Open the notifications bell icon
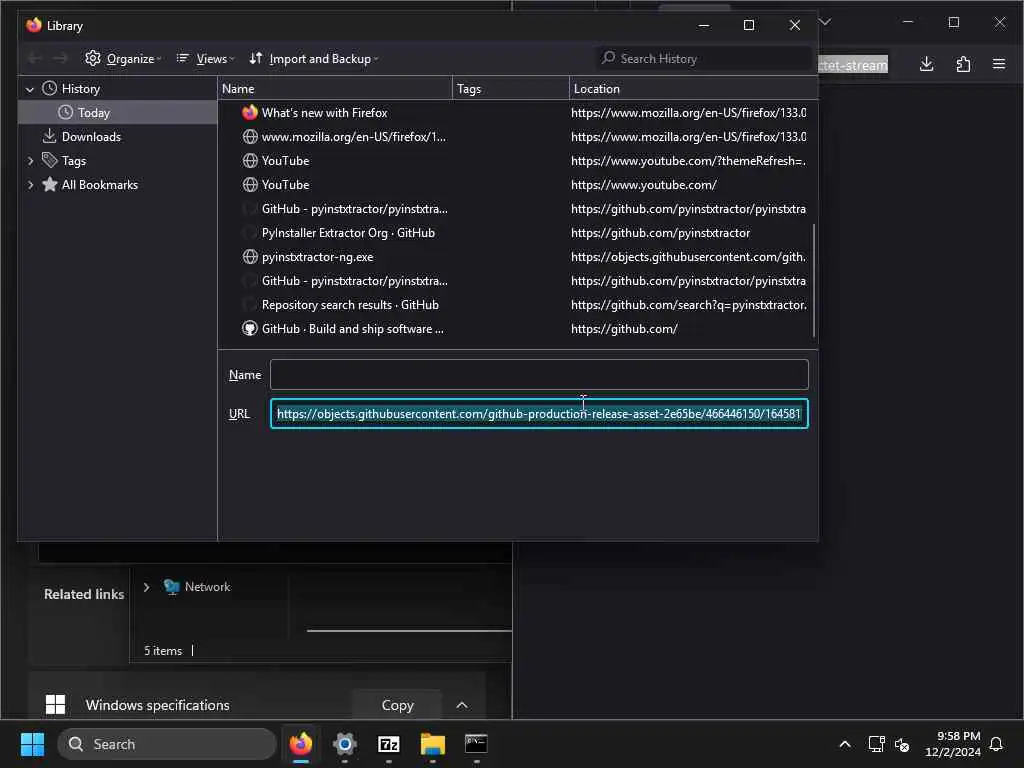Image resolution: width=1024 pixels, height=768 pixels. (x=996, y=744)
